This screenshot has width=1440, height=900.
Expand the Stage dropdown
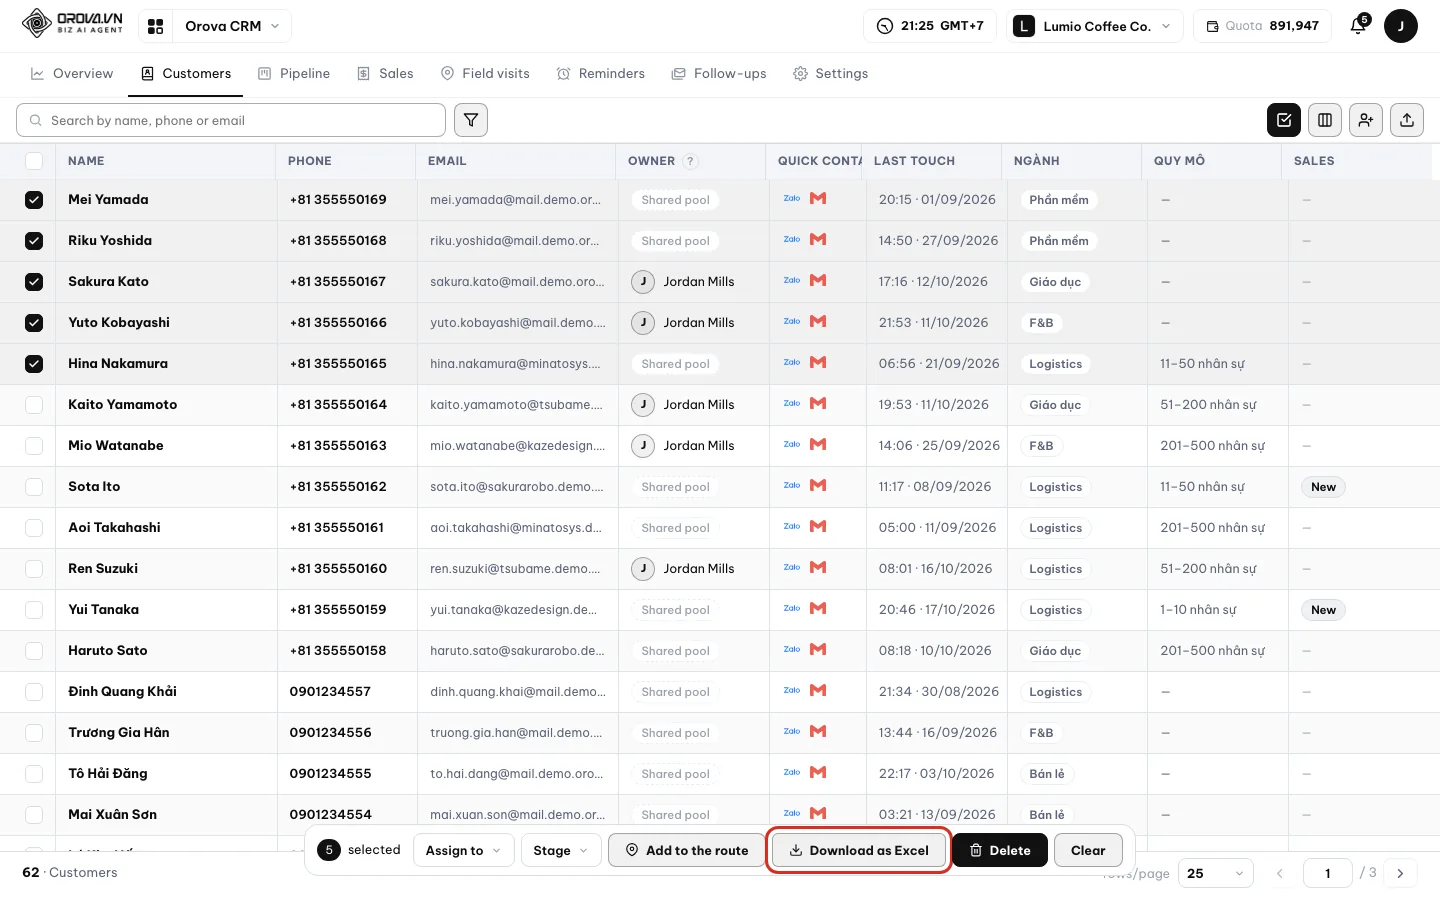tap(560, 850)
